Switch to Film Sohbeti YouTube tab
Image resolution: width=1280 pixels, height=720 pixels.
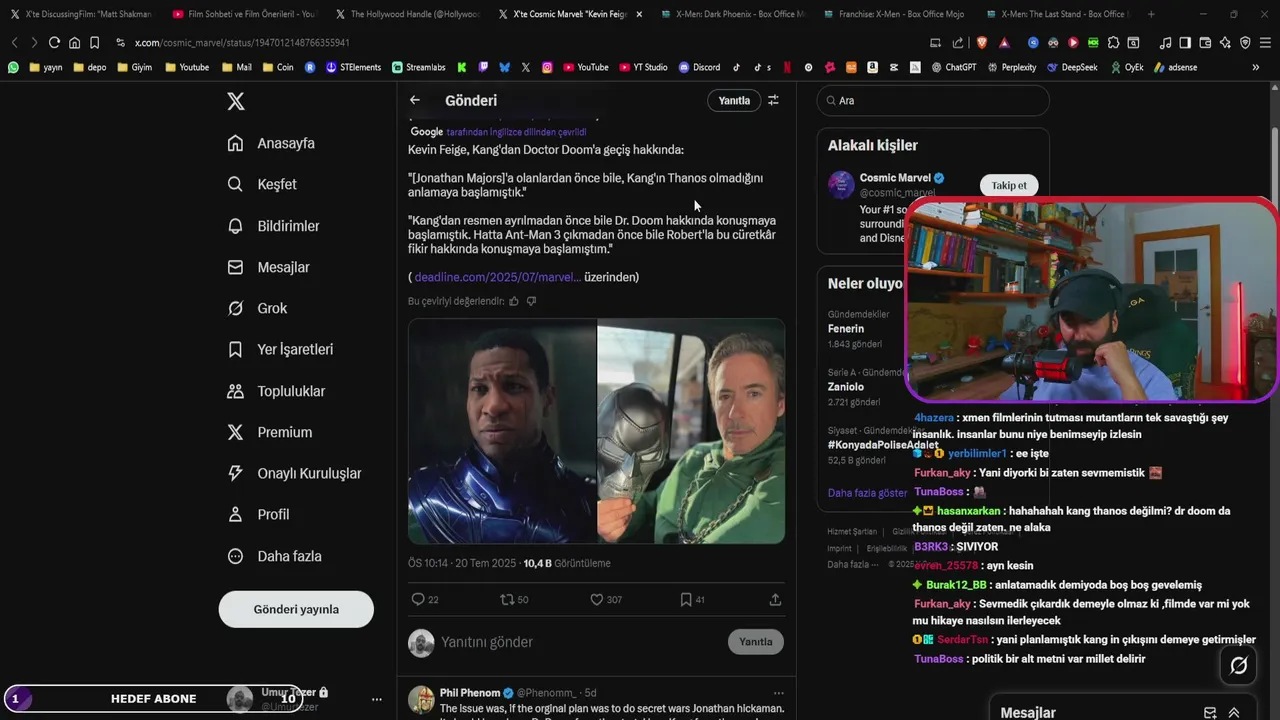[x=243, y=14]
